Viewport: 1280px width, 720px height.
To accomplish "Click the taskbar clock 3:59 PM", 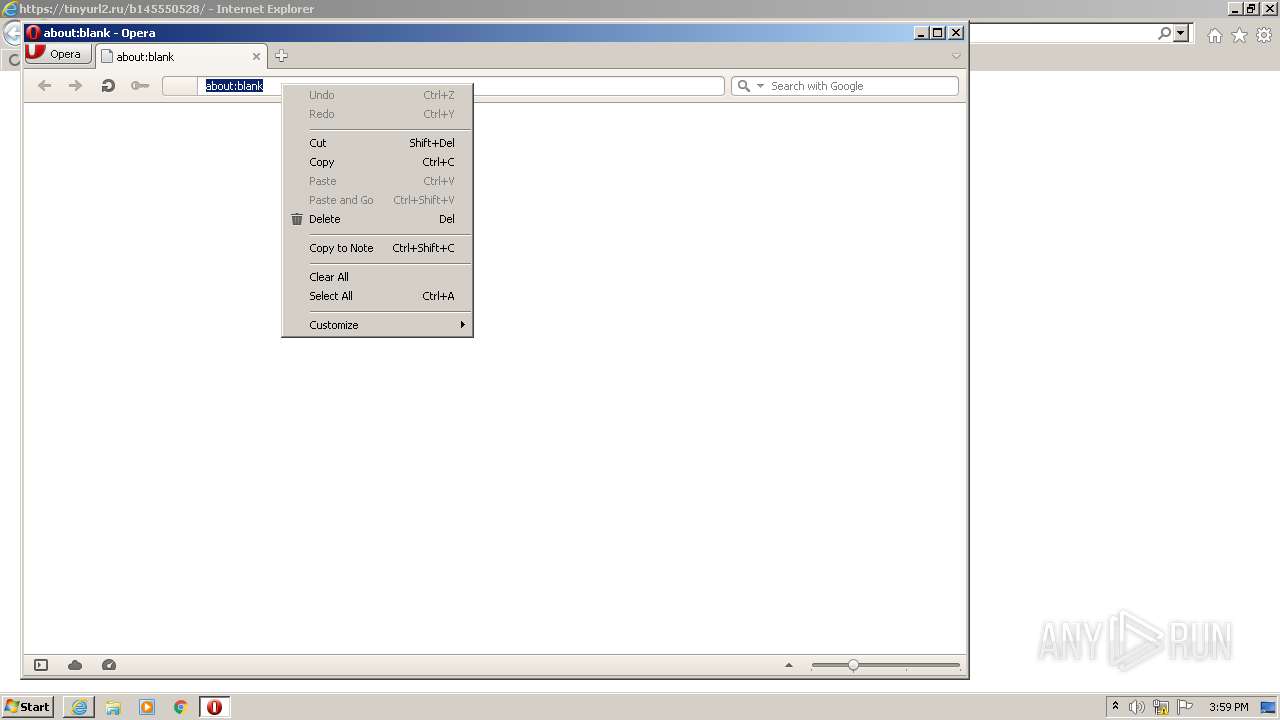I will point(1229,707).
